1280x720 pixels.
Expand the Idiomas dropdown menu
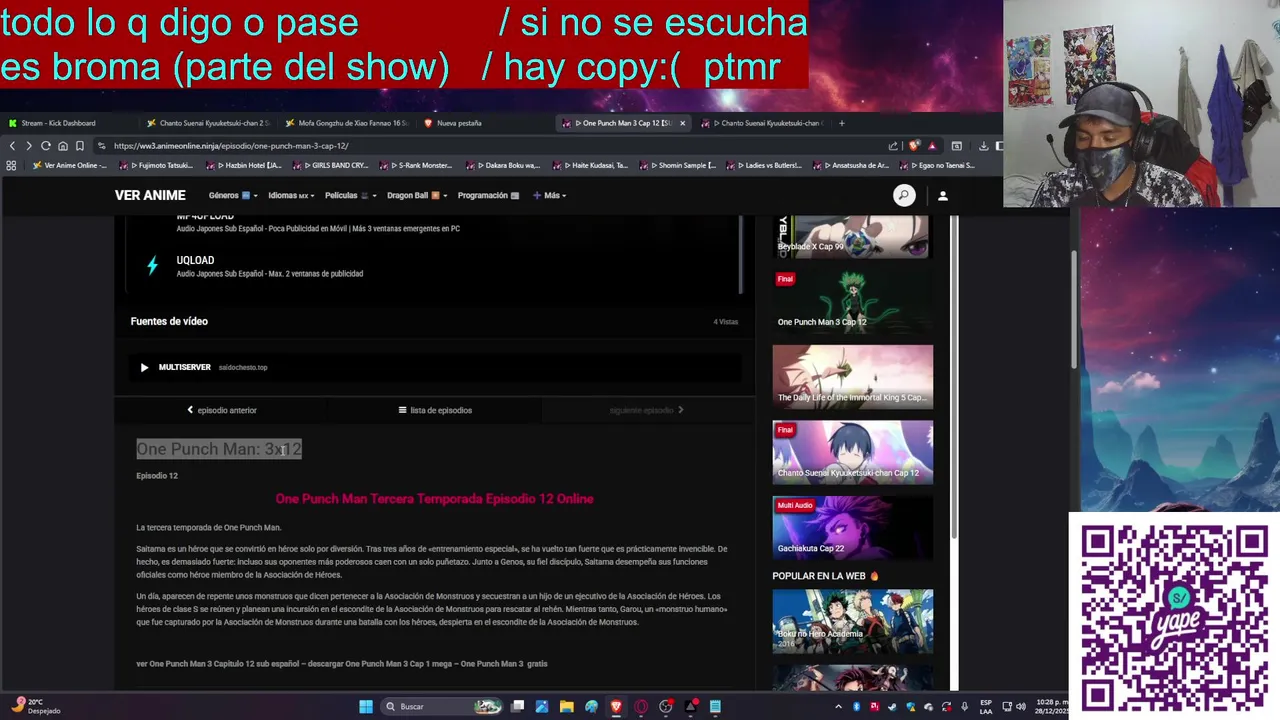pyautogui.click(x=291, y=196)
